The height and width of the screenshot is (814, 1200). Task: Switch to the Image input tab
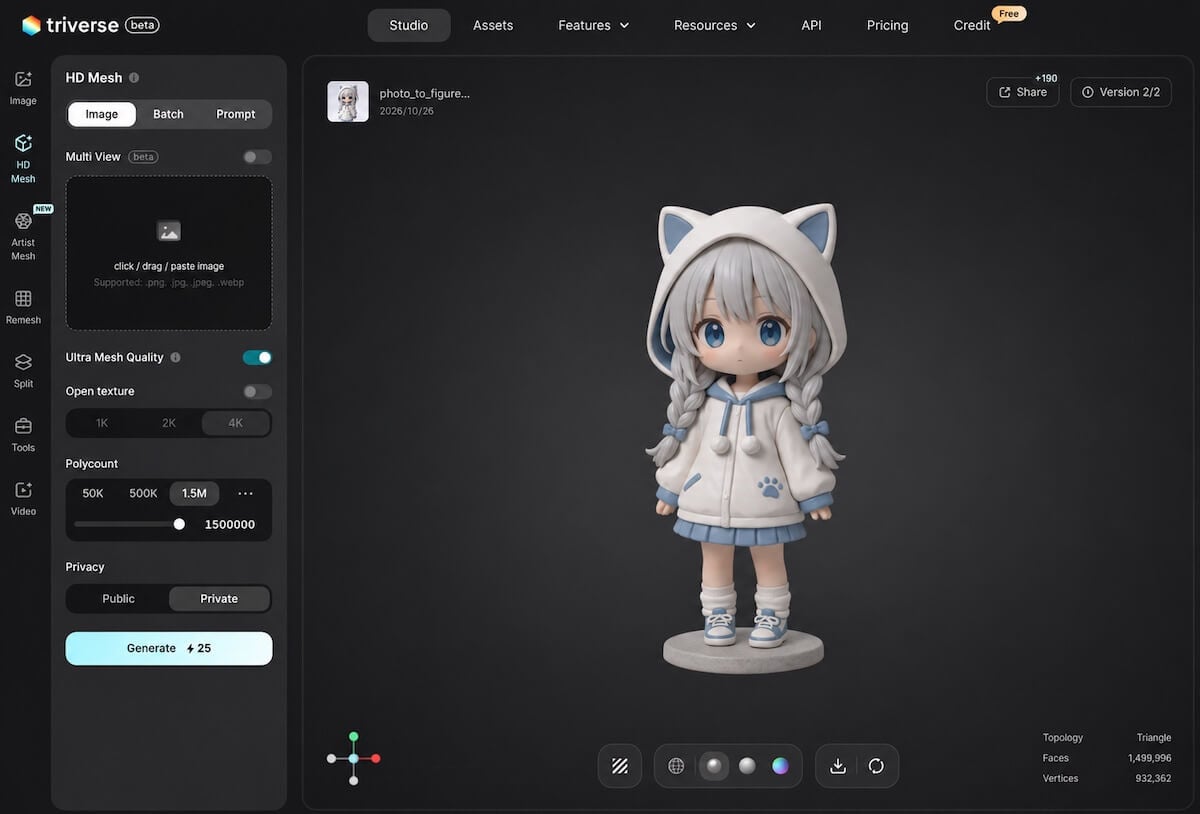pos(102,114)
